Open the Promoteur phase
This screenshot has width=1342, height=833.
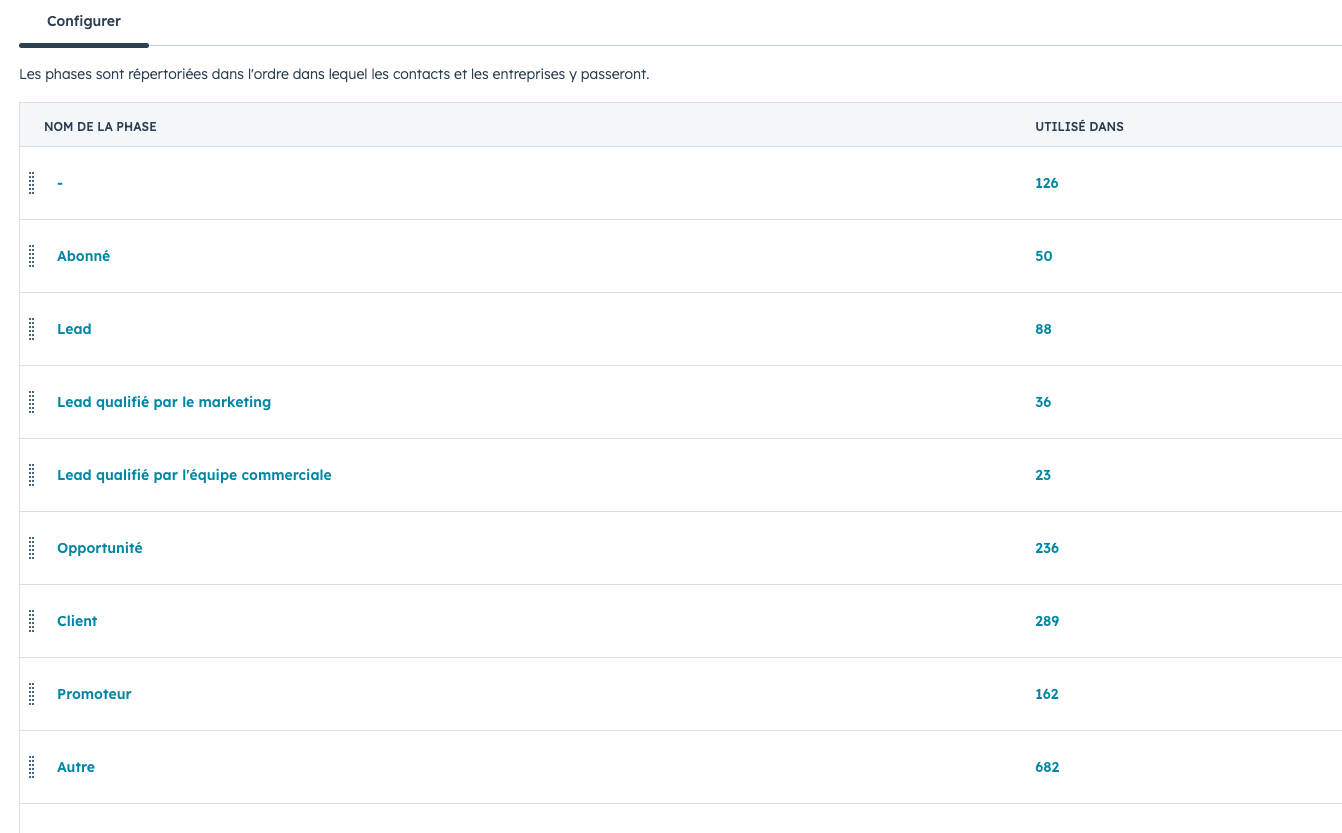click(x=94, y=694)
